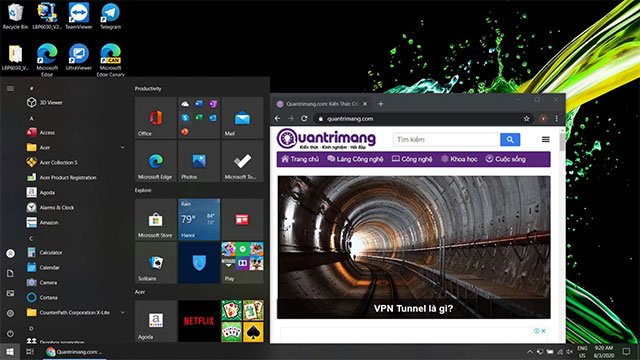The image size is (640, 360).
Task: Open the Microsoft To Do tile
Action: point(242,161)
